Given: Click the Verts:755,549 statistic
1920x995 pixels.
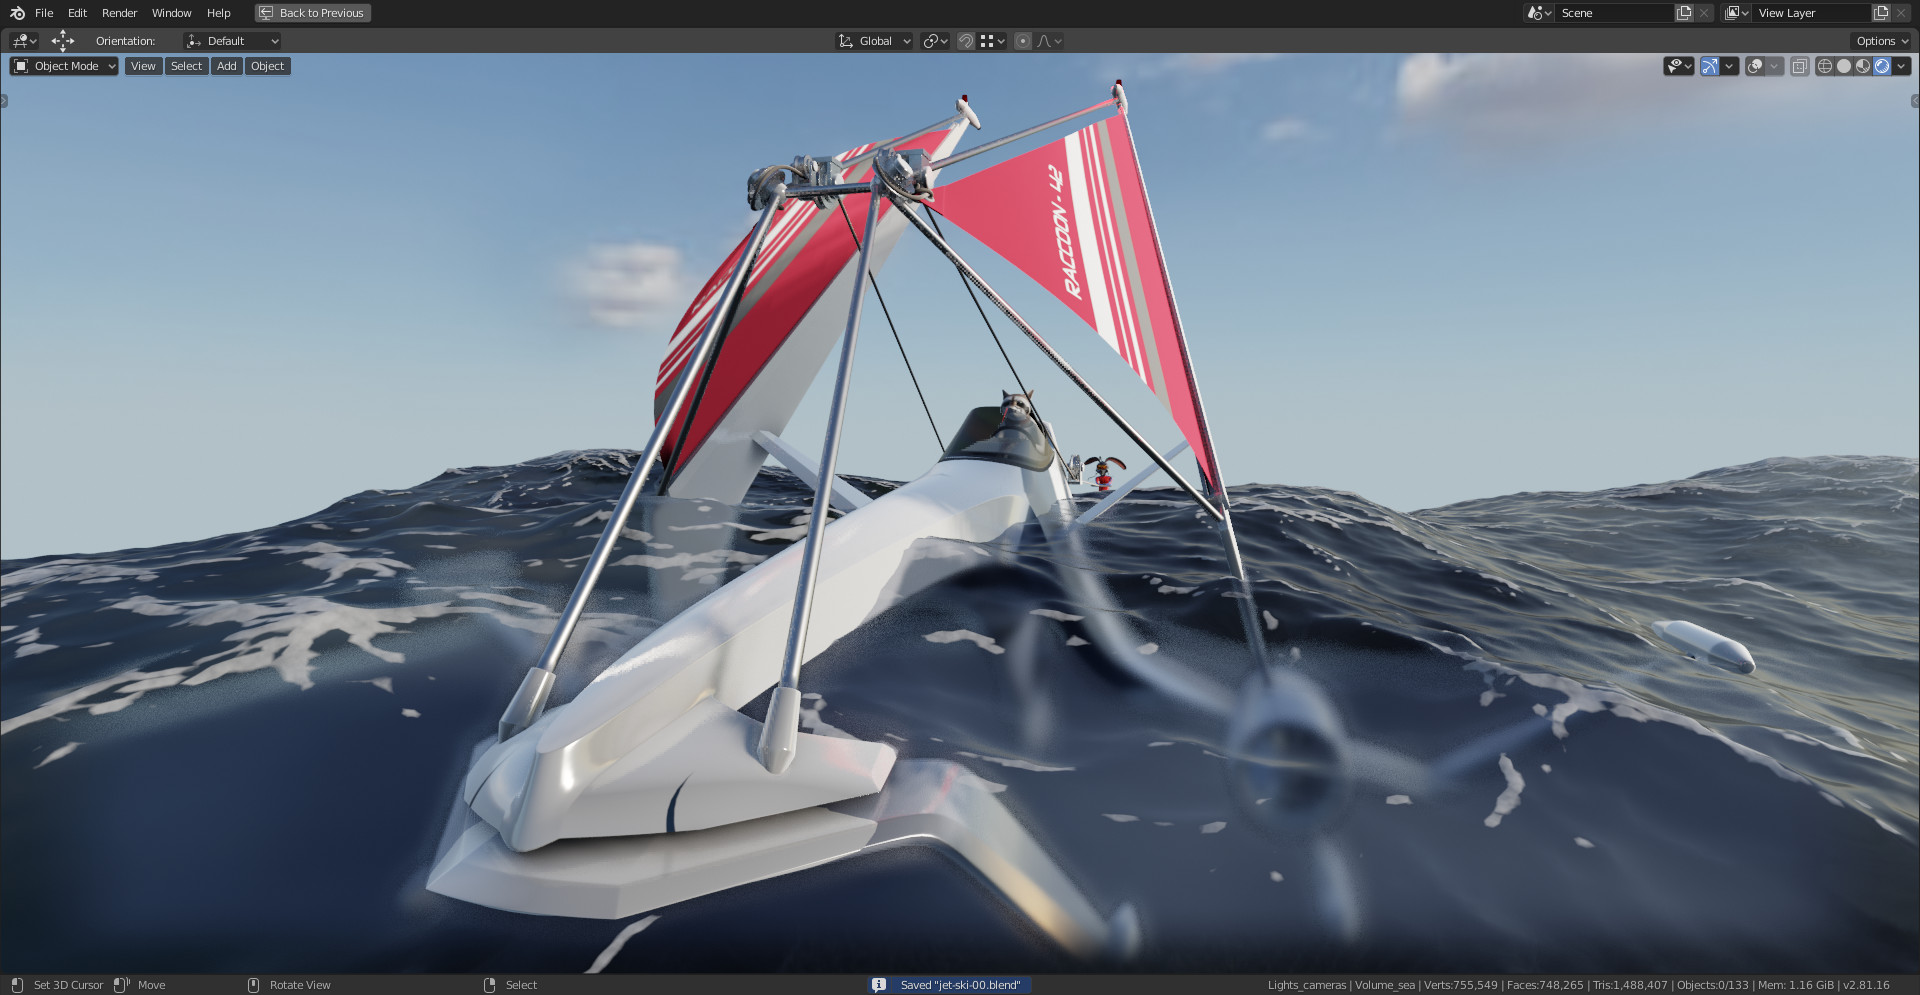Looking at the screenshot, I should click(1460, 985).
